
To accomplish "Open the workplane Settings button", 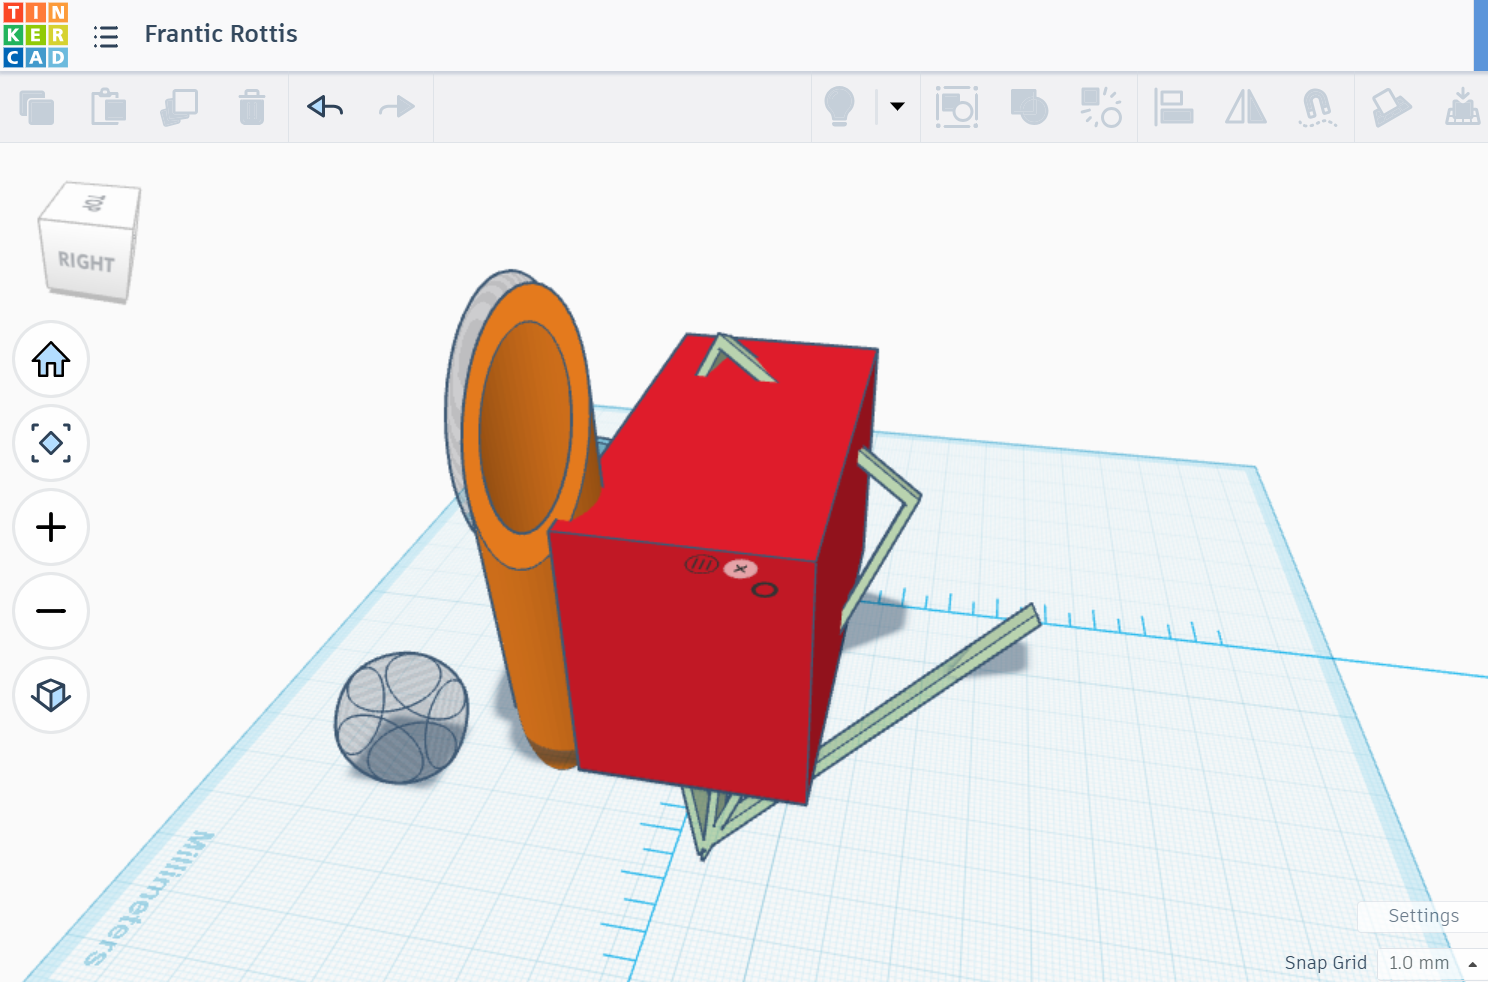I will [x=1423, y=916].
